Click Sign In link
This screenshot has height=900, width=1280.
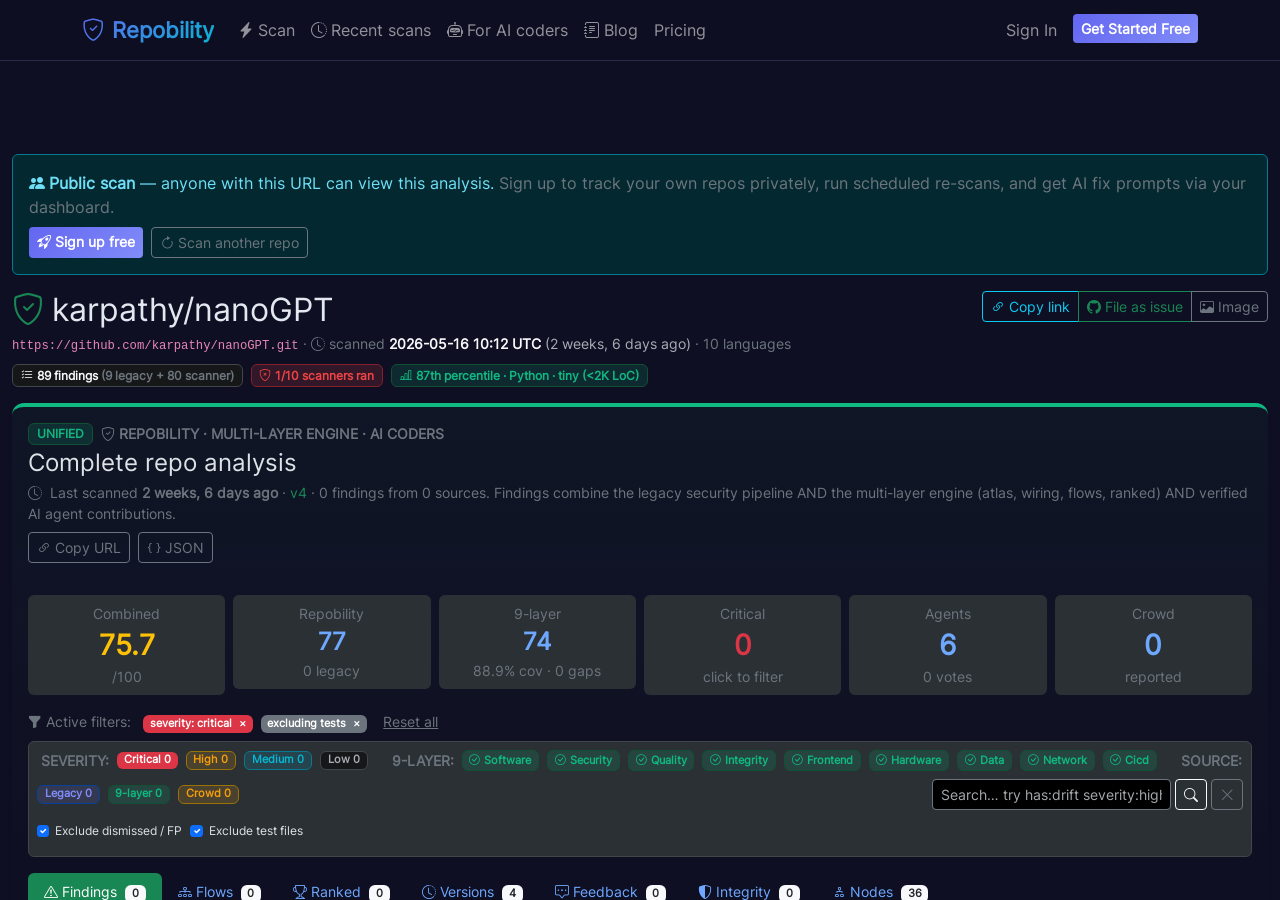pyautogui.click(x=1031, y=30)
